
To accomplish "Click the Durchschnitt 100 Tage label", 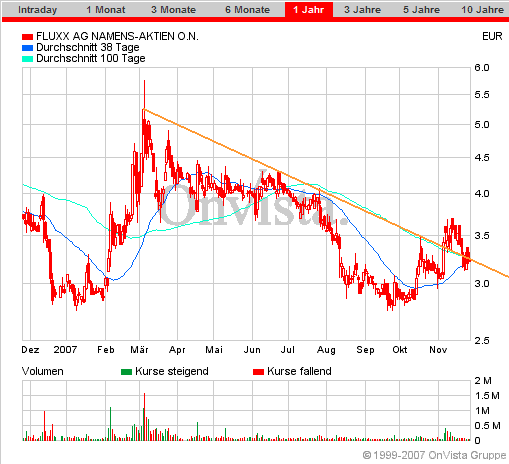I will pyautogui.click(x=91, y=58).
